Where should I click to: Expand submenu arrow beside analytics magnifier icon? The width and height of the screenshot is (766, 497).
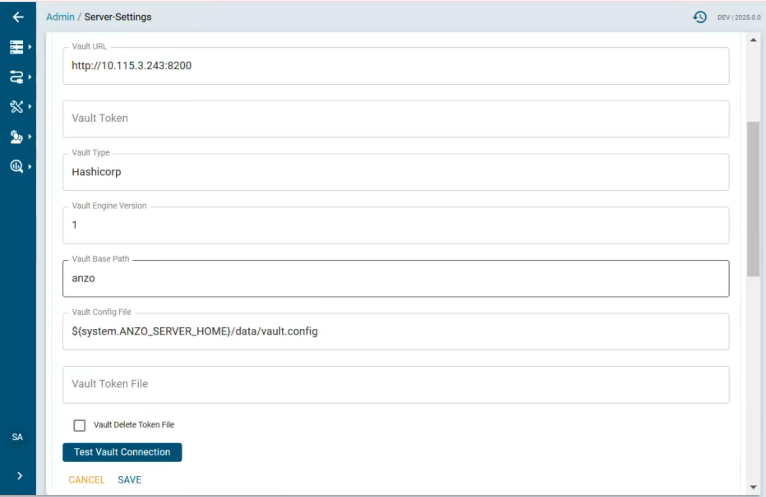(x=30, y=167)
